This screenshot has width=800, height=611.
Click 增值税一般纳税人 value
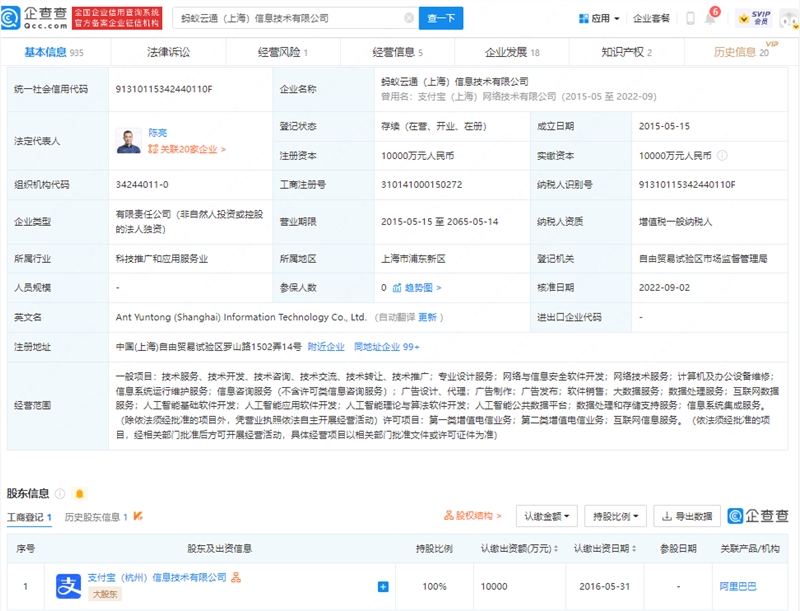[675, 222]
